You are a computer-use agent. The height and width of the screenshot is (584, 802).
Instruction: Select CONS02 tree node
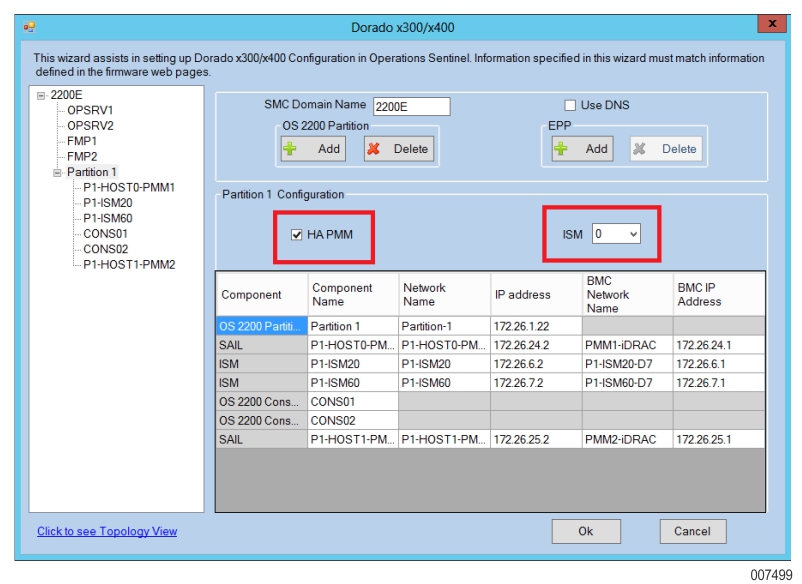[105, 249]
